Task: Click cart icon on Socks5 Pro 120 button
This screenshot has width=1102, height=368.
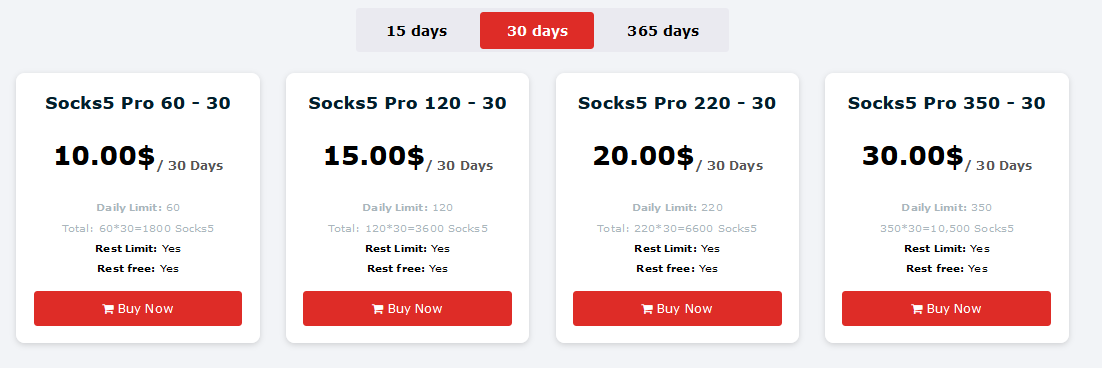Action: 377,309
